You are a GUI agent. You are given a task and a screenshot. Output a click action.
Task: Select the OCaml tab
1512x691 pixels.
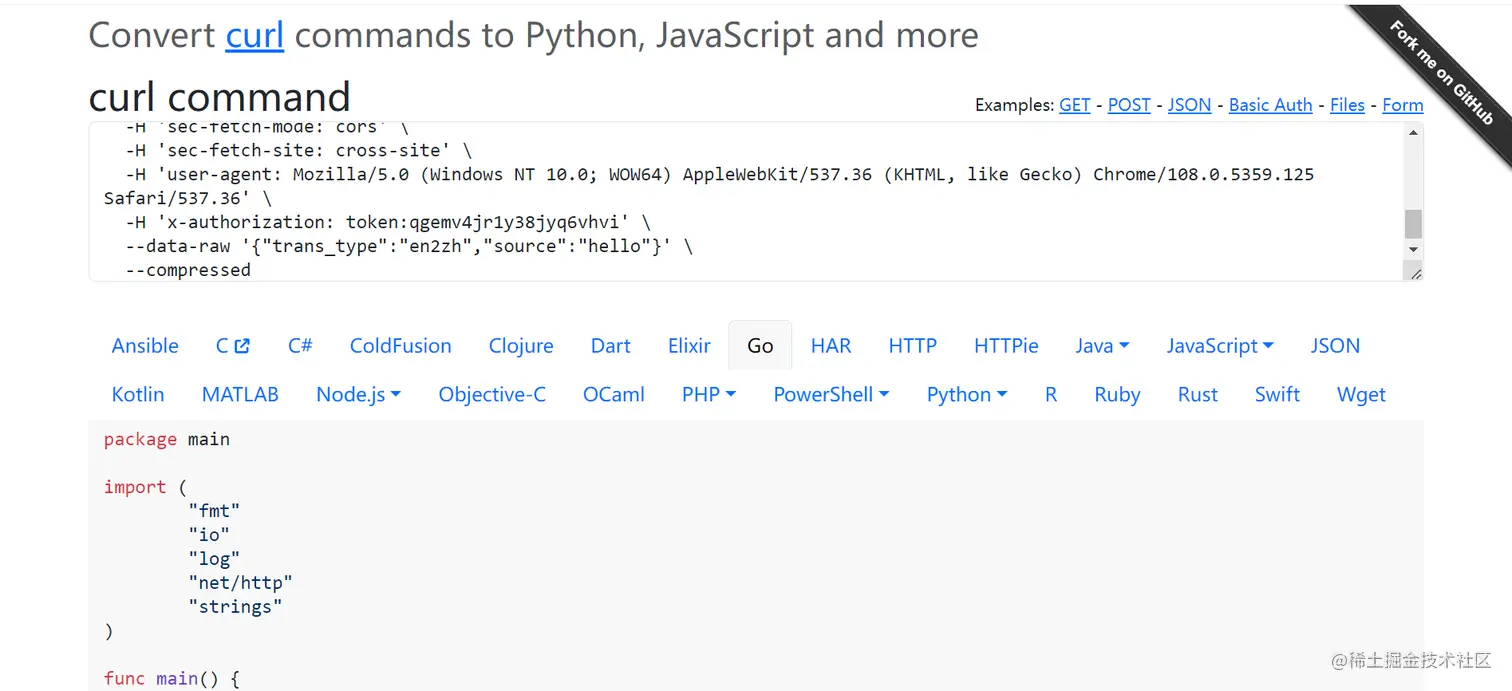614,395
